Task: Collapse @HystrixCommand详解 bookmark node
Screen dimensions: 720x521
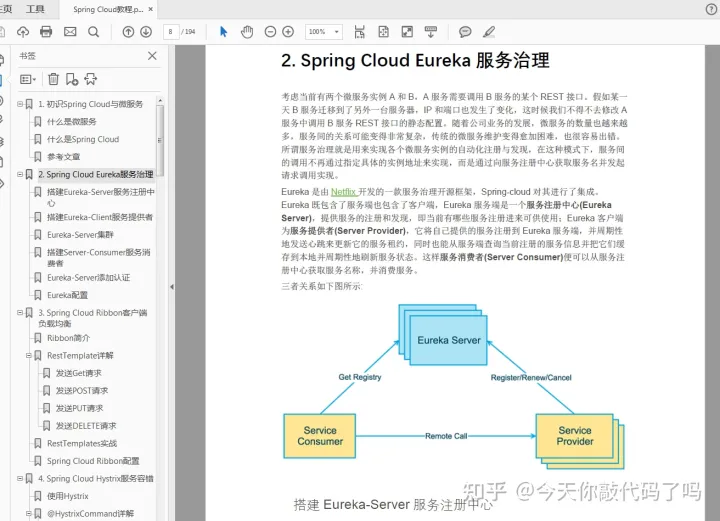Action: click(x=28, y=514)
